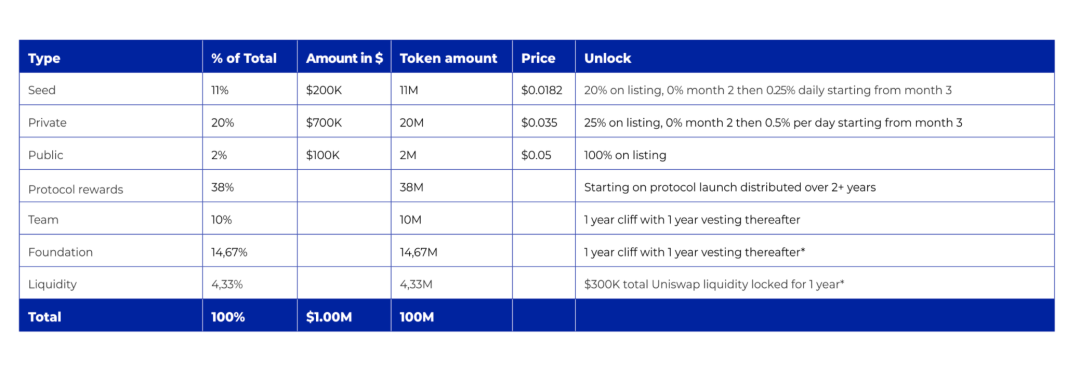Image resolution: width=1080 pixels, height=366 pixels.
Task: Select the Seed row label
Action: tap(41, 90)
